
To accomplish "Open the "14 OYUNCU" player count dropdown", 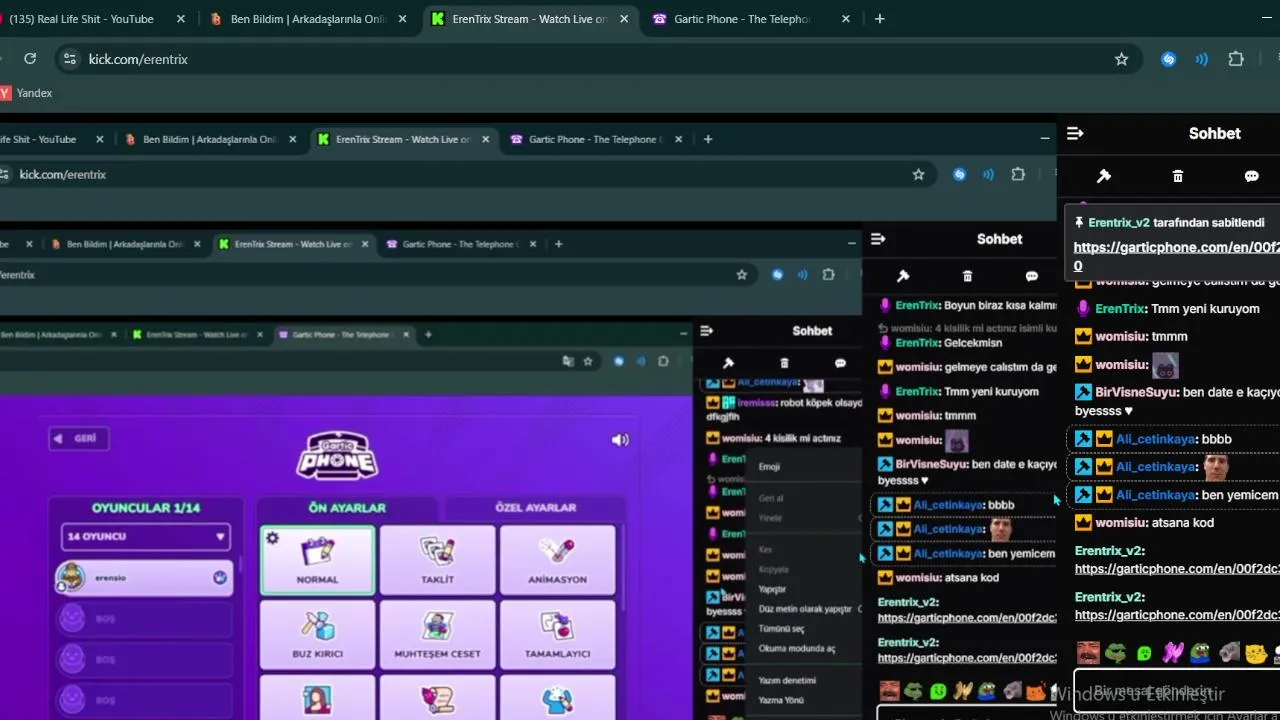I will [x=146, y=537].
